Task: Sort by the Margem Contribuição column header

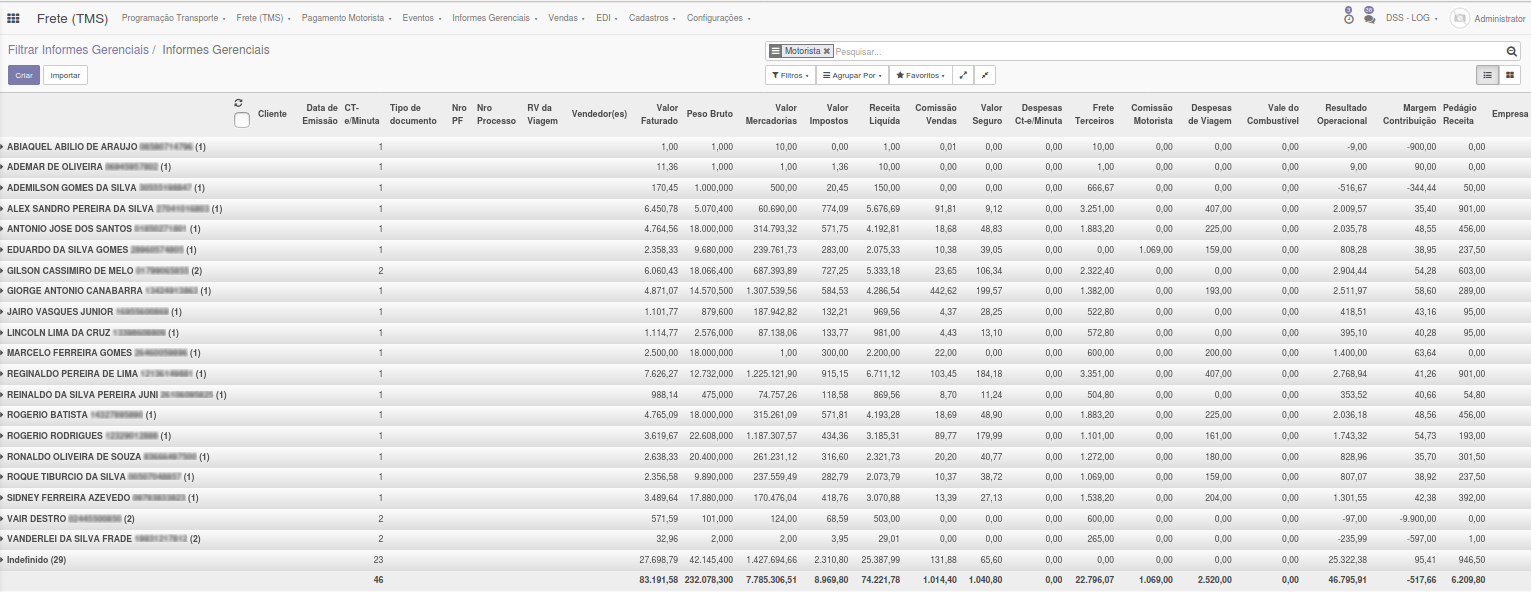Action: click(x=1409, y=114)
